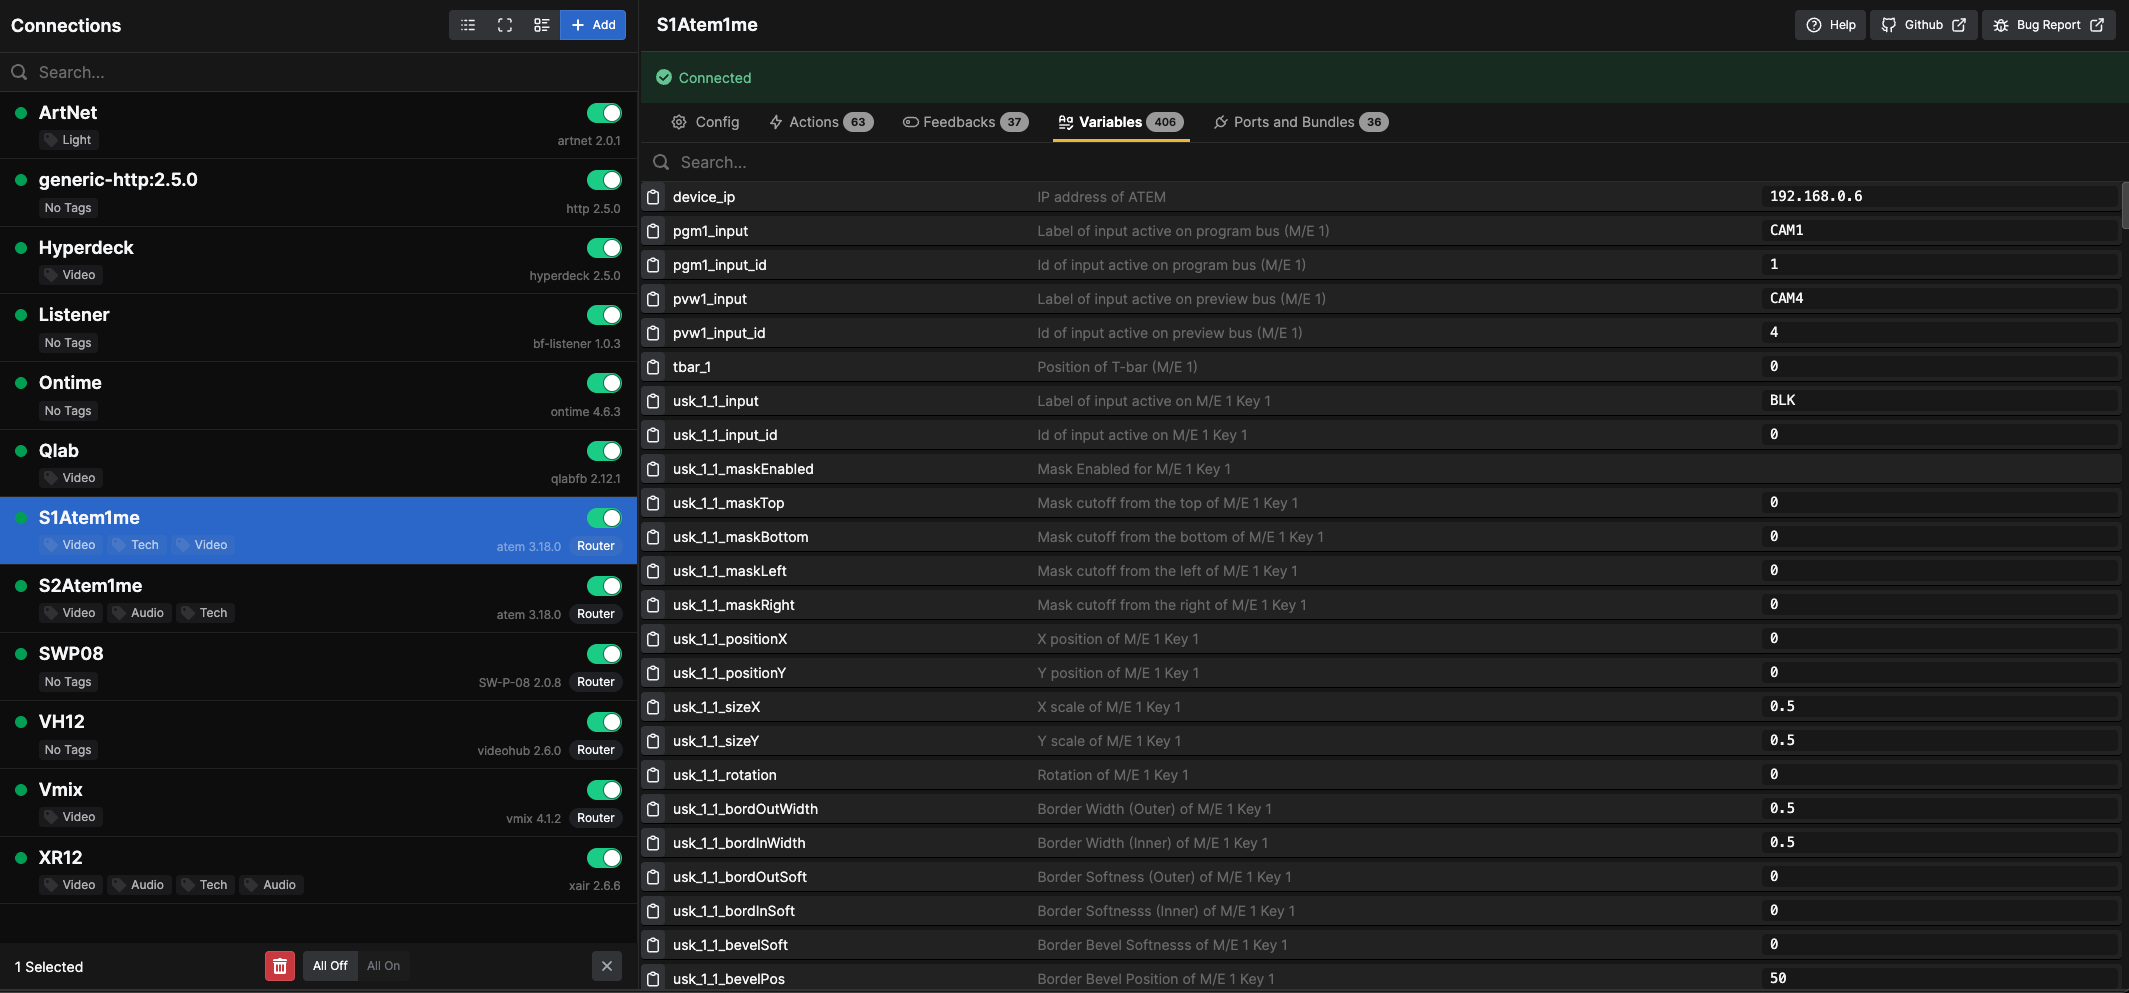The image size is (2129, 993).
Task: Click the BLK value for usk_1_1_input
Action: (1783, 401)
